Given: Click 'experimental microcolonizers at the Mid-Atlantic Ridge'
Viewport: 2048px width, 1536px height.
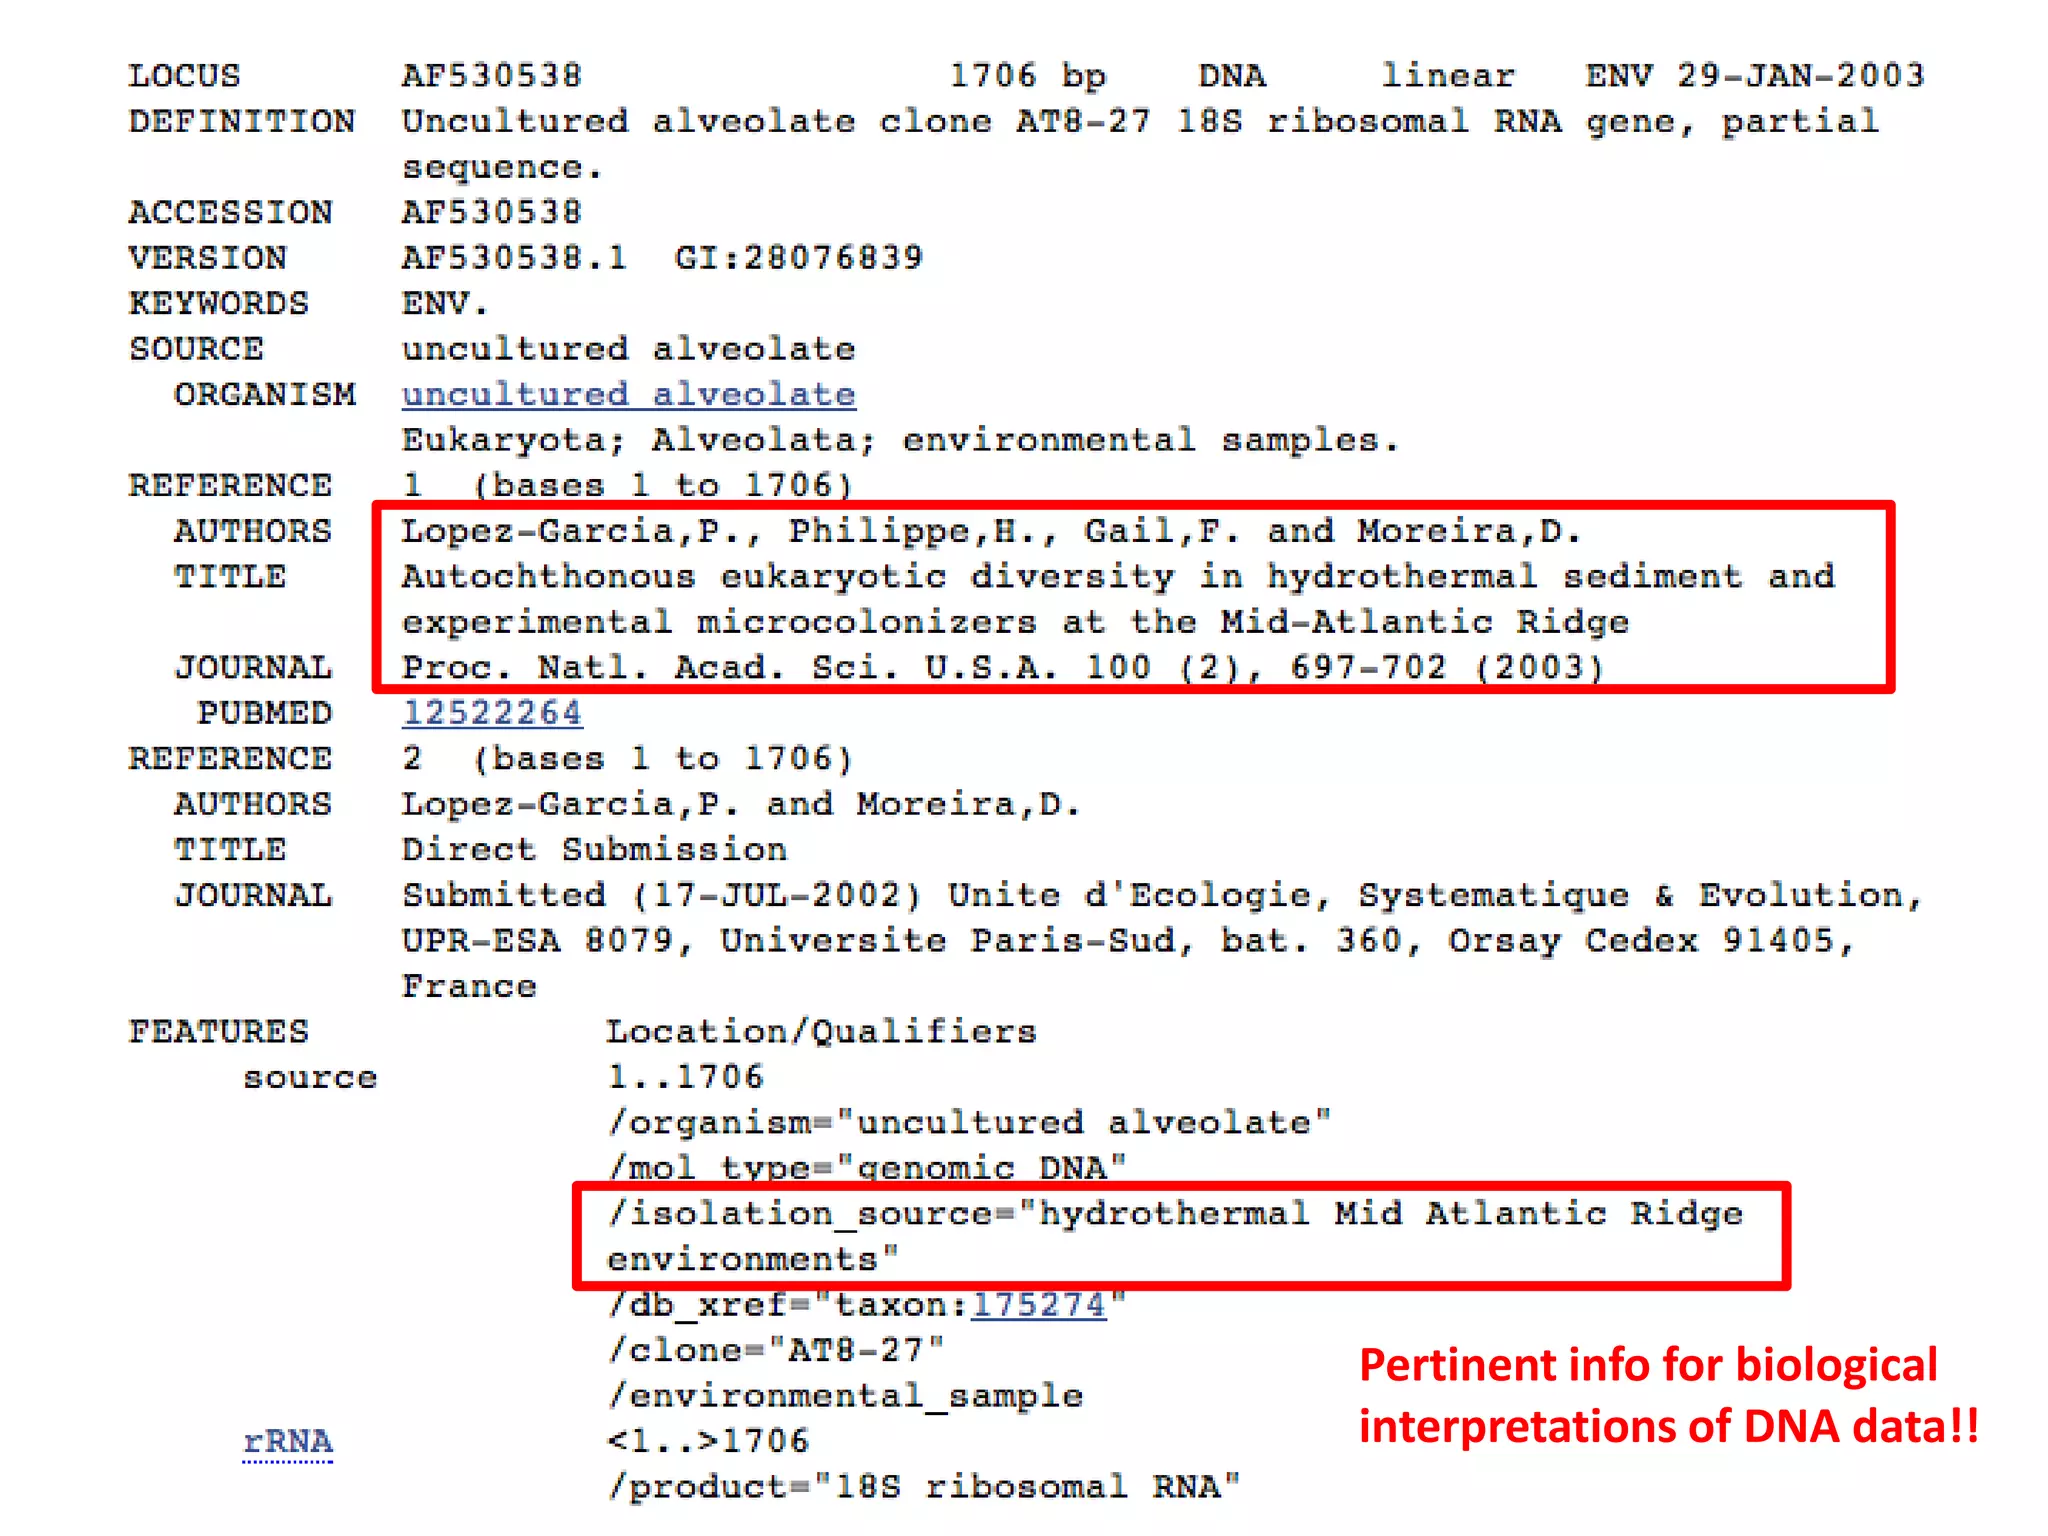Looking at the screenshot, I should tap(1015, 622).
